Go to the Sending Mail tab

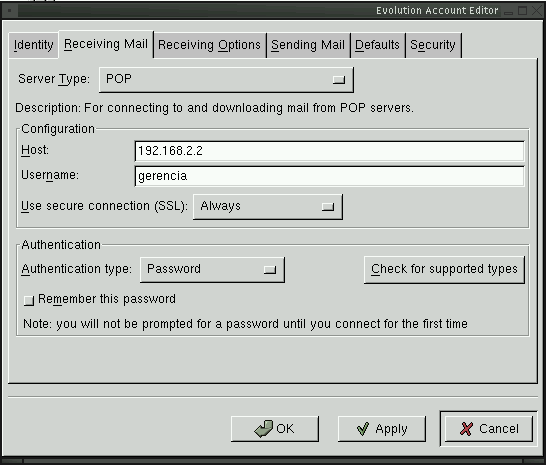(308, 45)
